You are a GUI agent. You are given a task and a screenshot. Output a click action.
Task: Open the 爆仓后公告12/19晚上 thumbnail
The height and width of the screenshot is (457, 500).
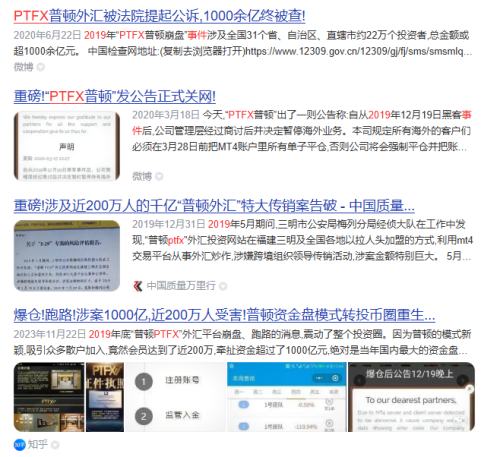coord(412,397)
